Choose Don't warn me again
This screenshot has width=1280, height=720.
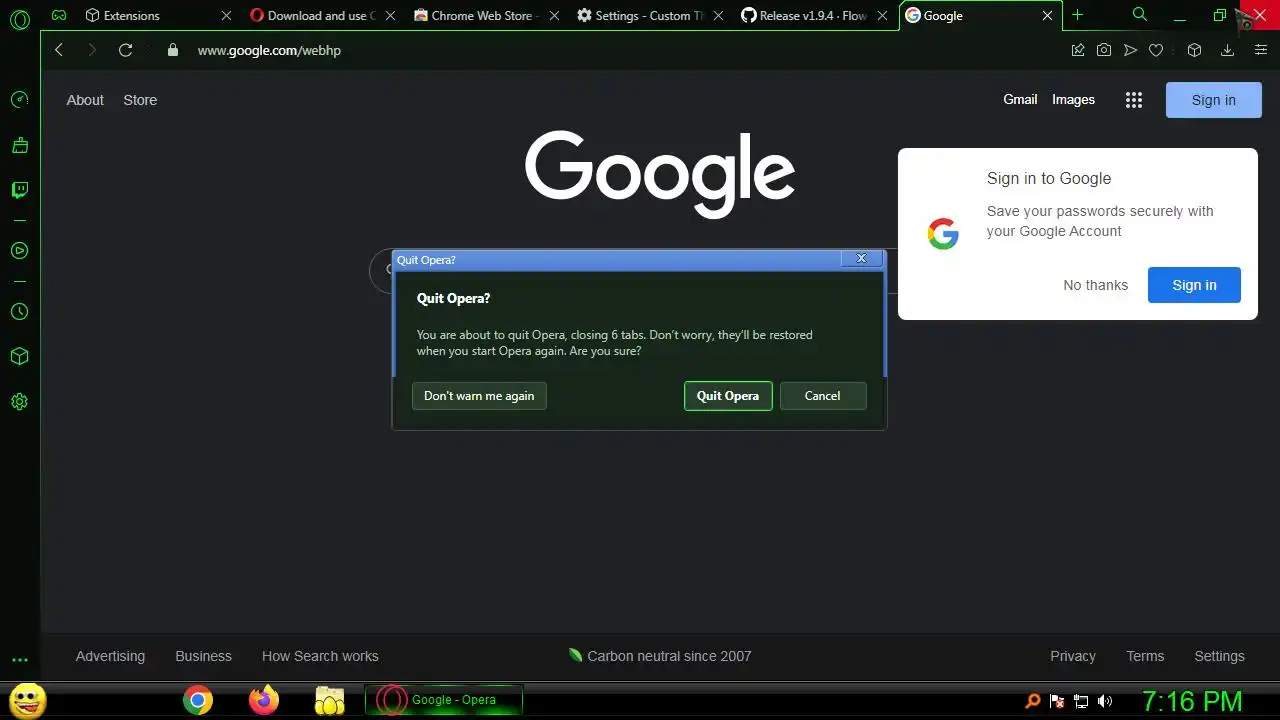479,396
